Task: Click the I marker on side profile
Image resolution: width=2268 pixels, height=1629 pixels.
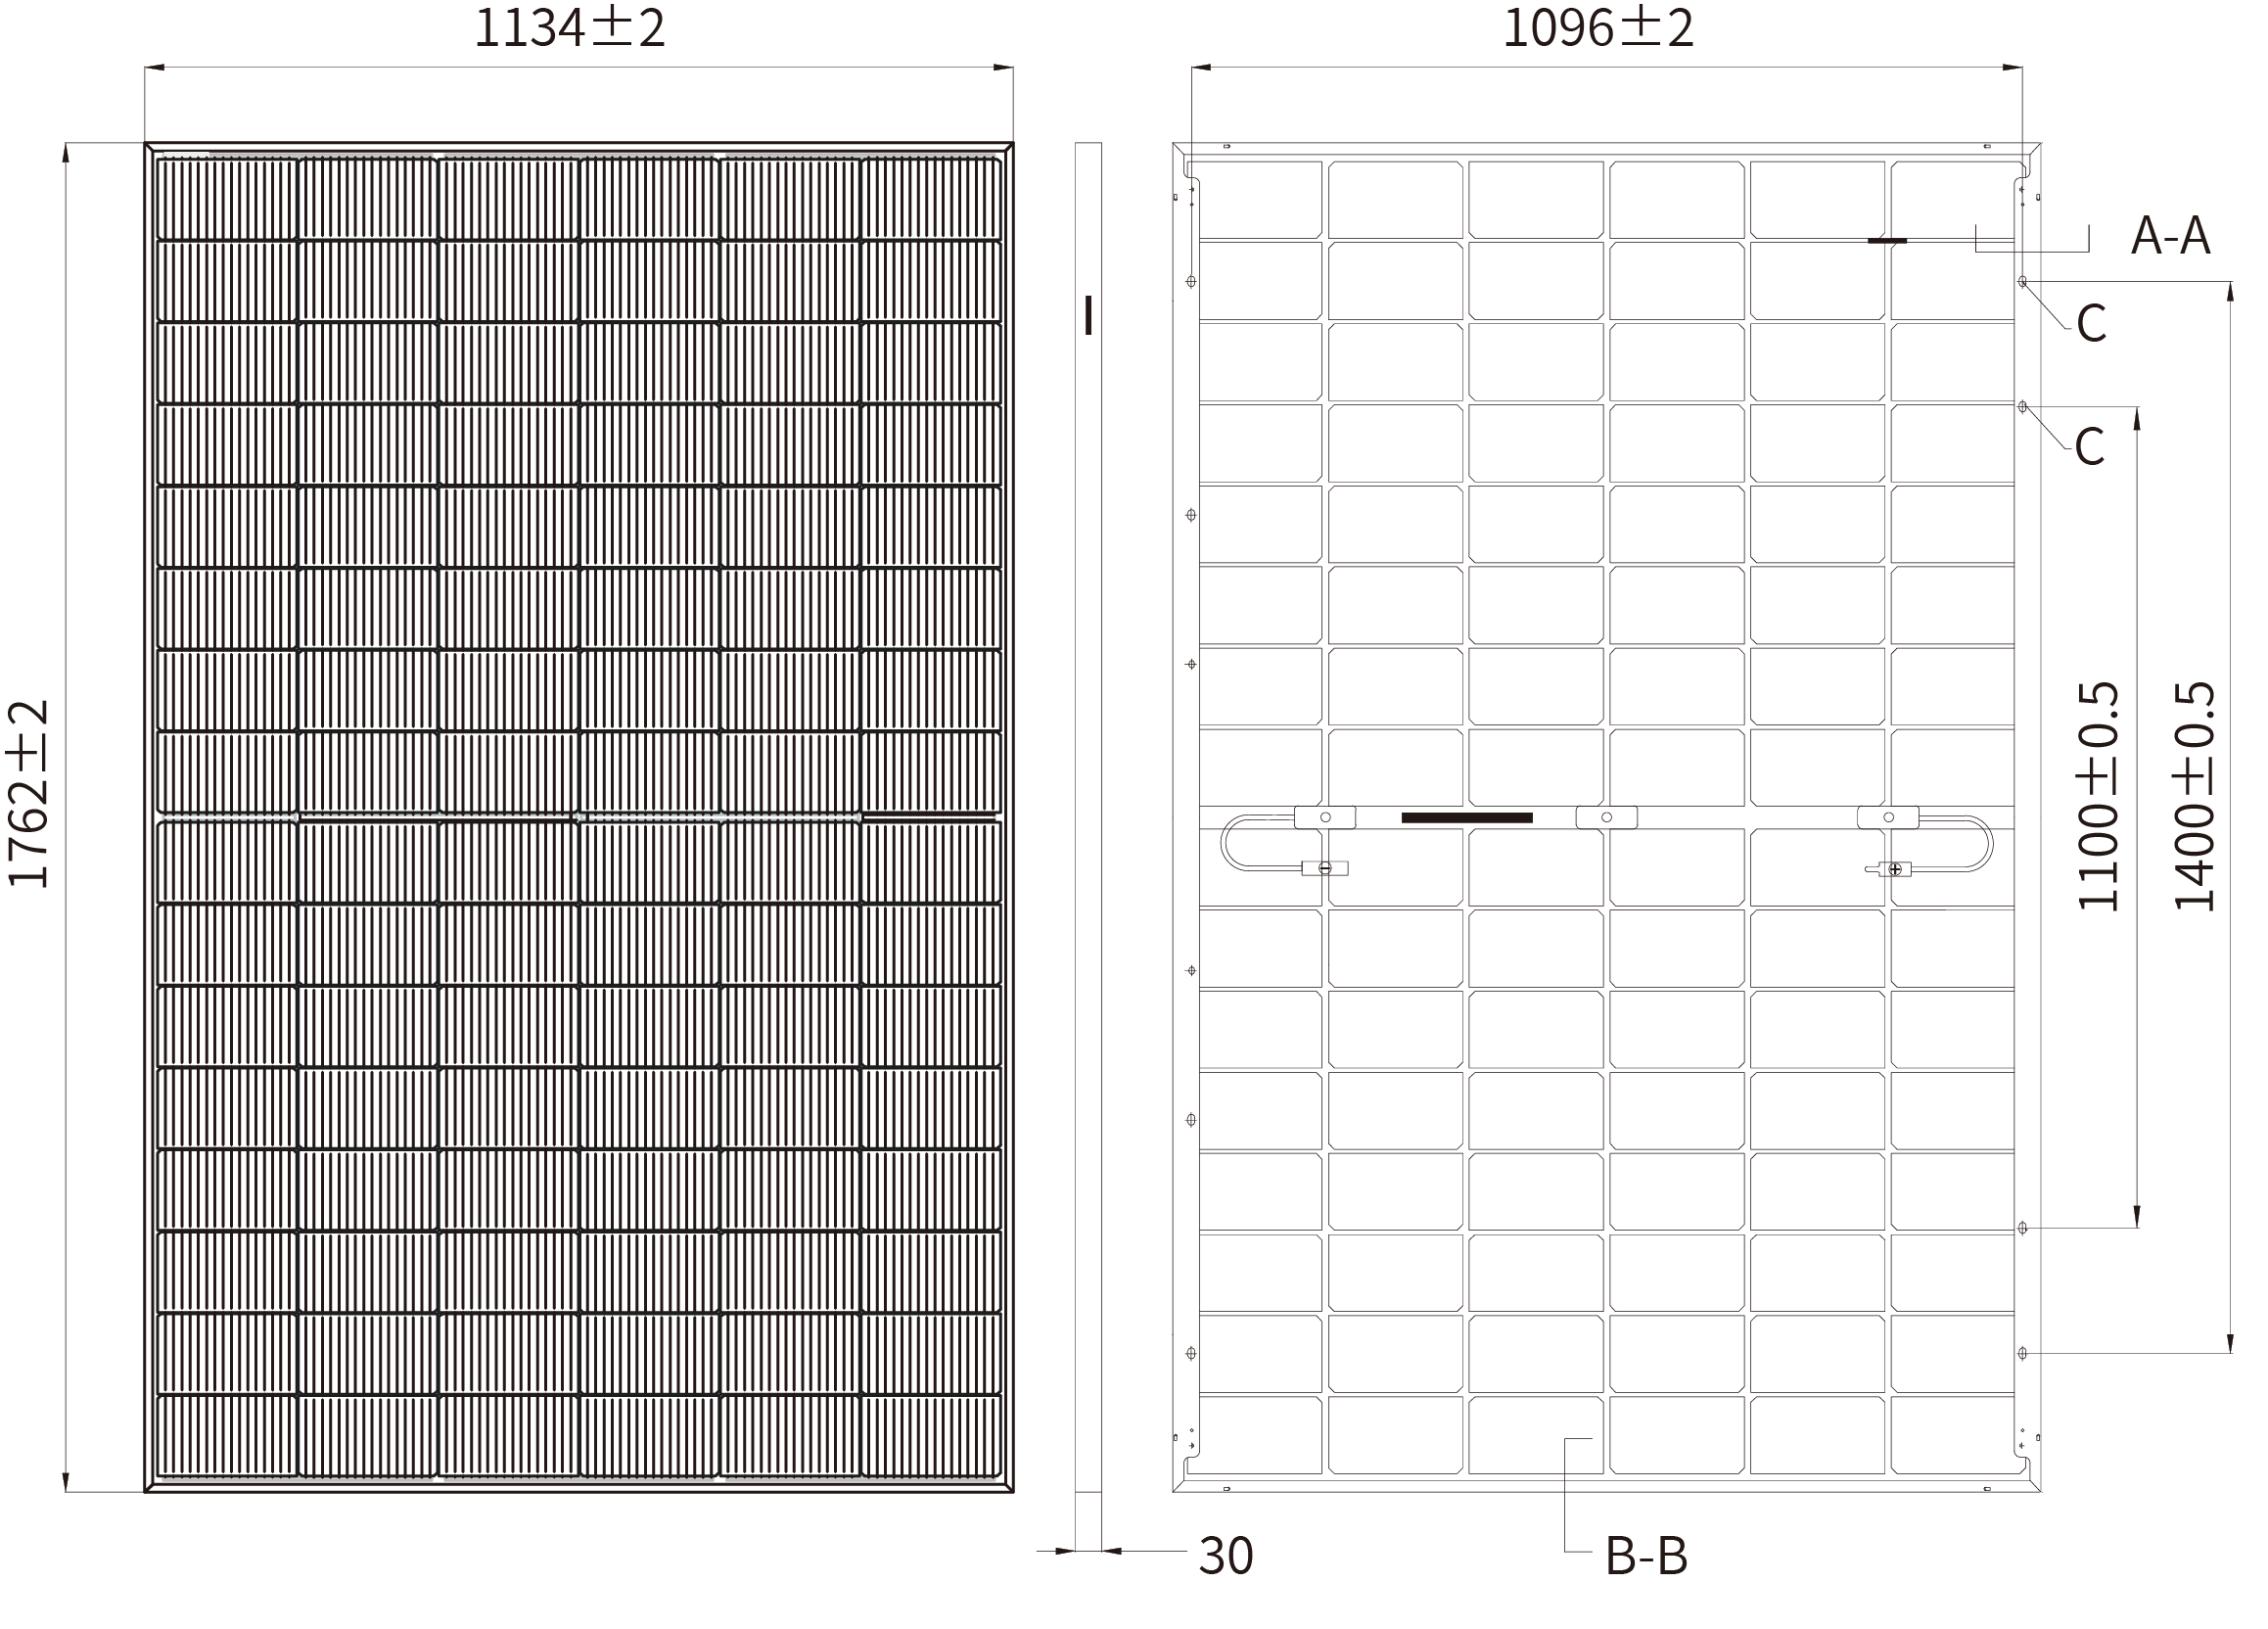Action: (x=1088, y=315)
